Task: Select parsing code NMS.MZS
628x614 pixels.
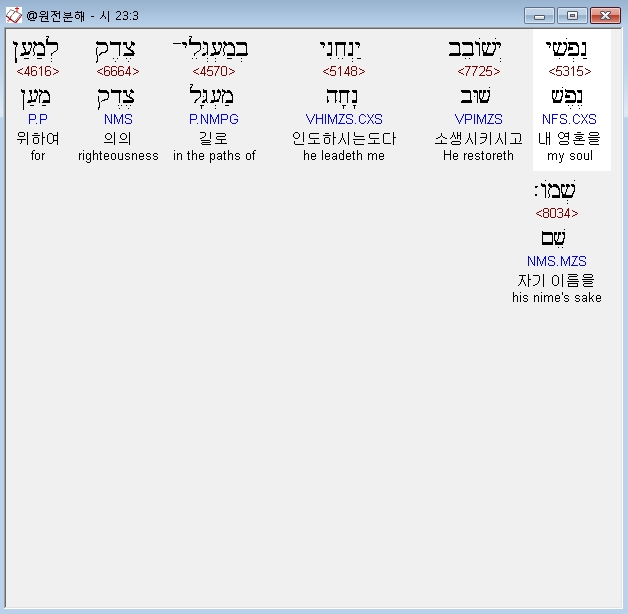Action: point(557,261)
